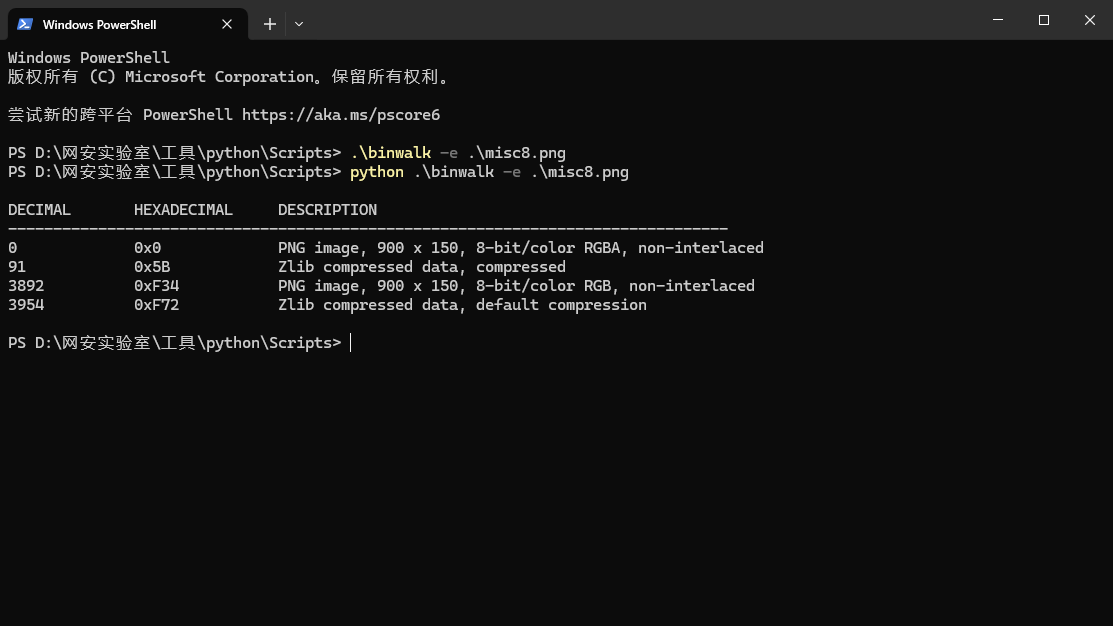Image resolution: width=1113 pixels, height=626 pixels.
Task: Click decimal offset 3954
Action: (x=26, y=305)
